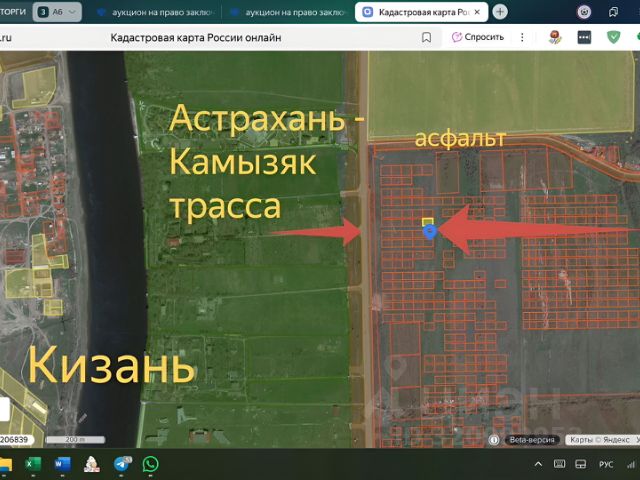Switch to first 'аукцион на право заключ' tab
Screen dimensions: 640x480
click(x=155, y=13)
